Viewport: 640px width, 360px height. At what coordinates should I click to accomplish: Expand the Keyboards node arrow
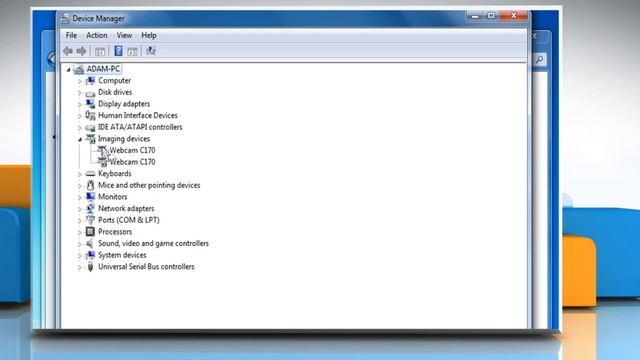(x=80, y=174)
